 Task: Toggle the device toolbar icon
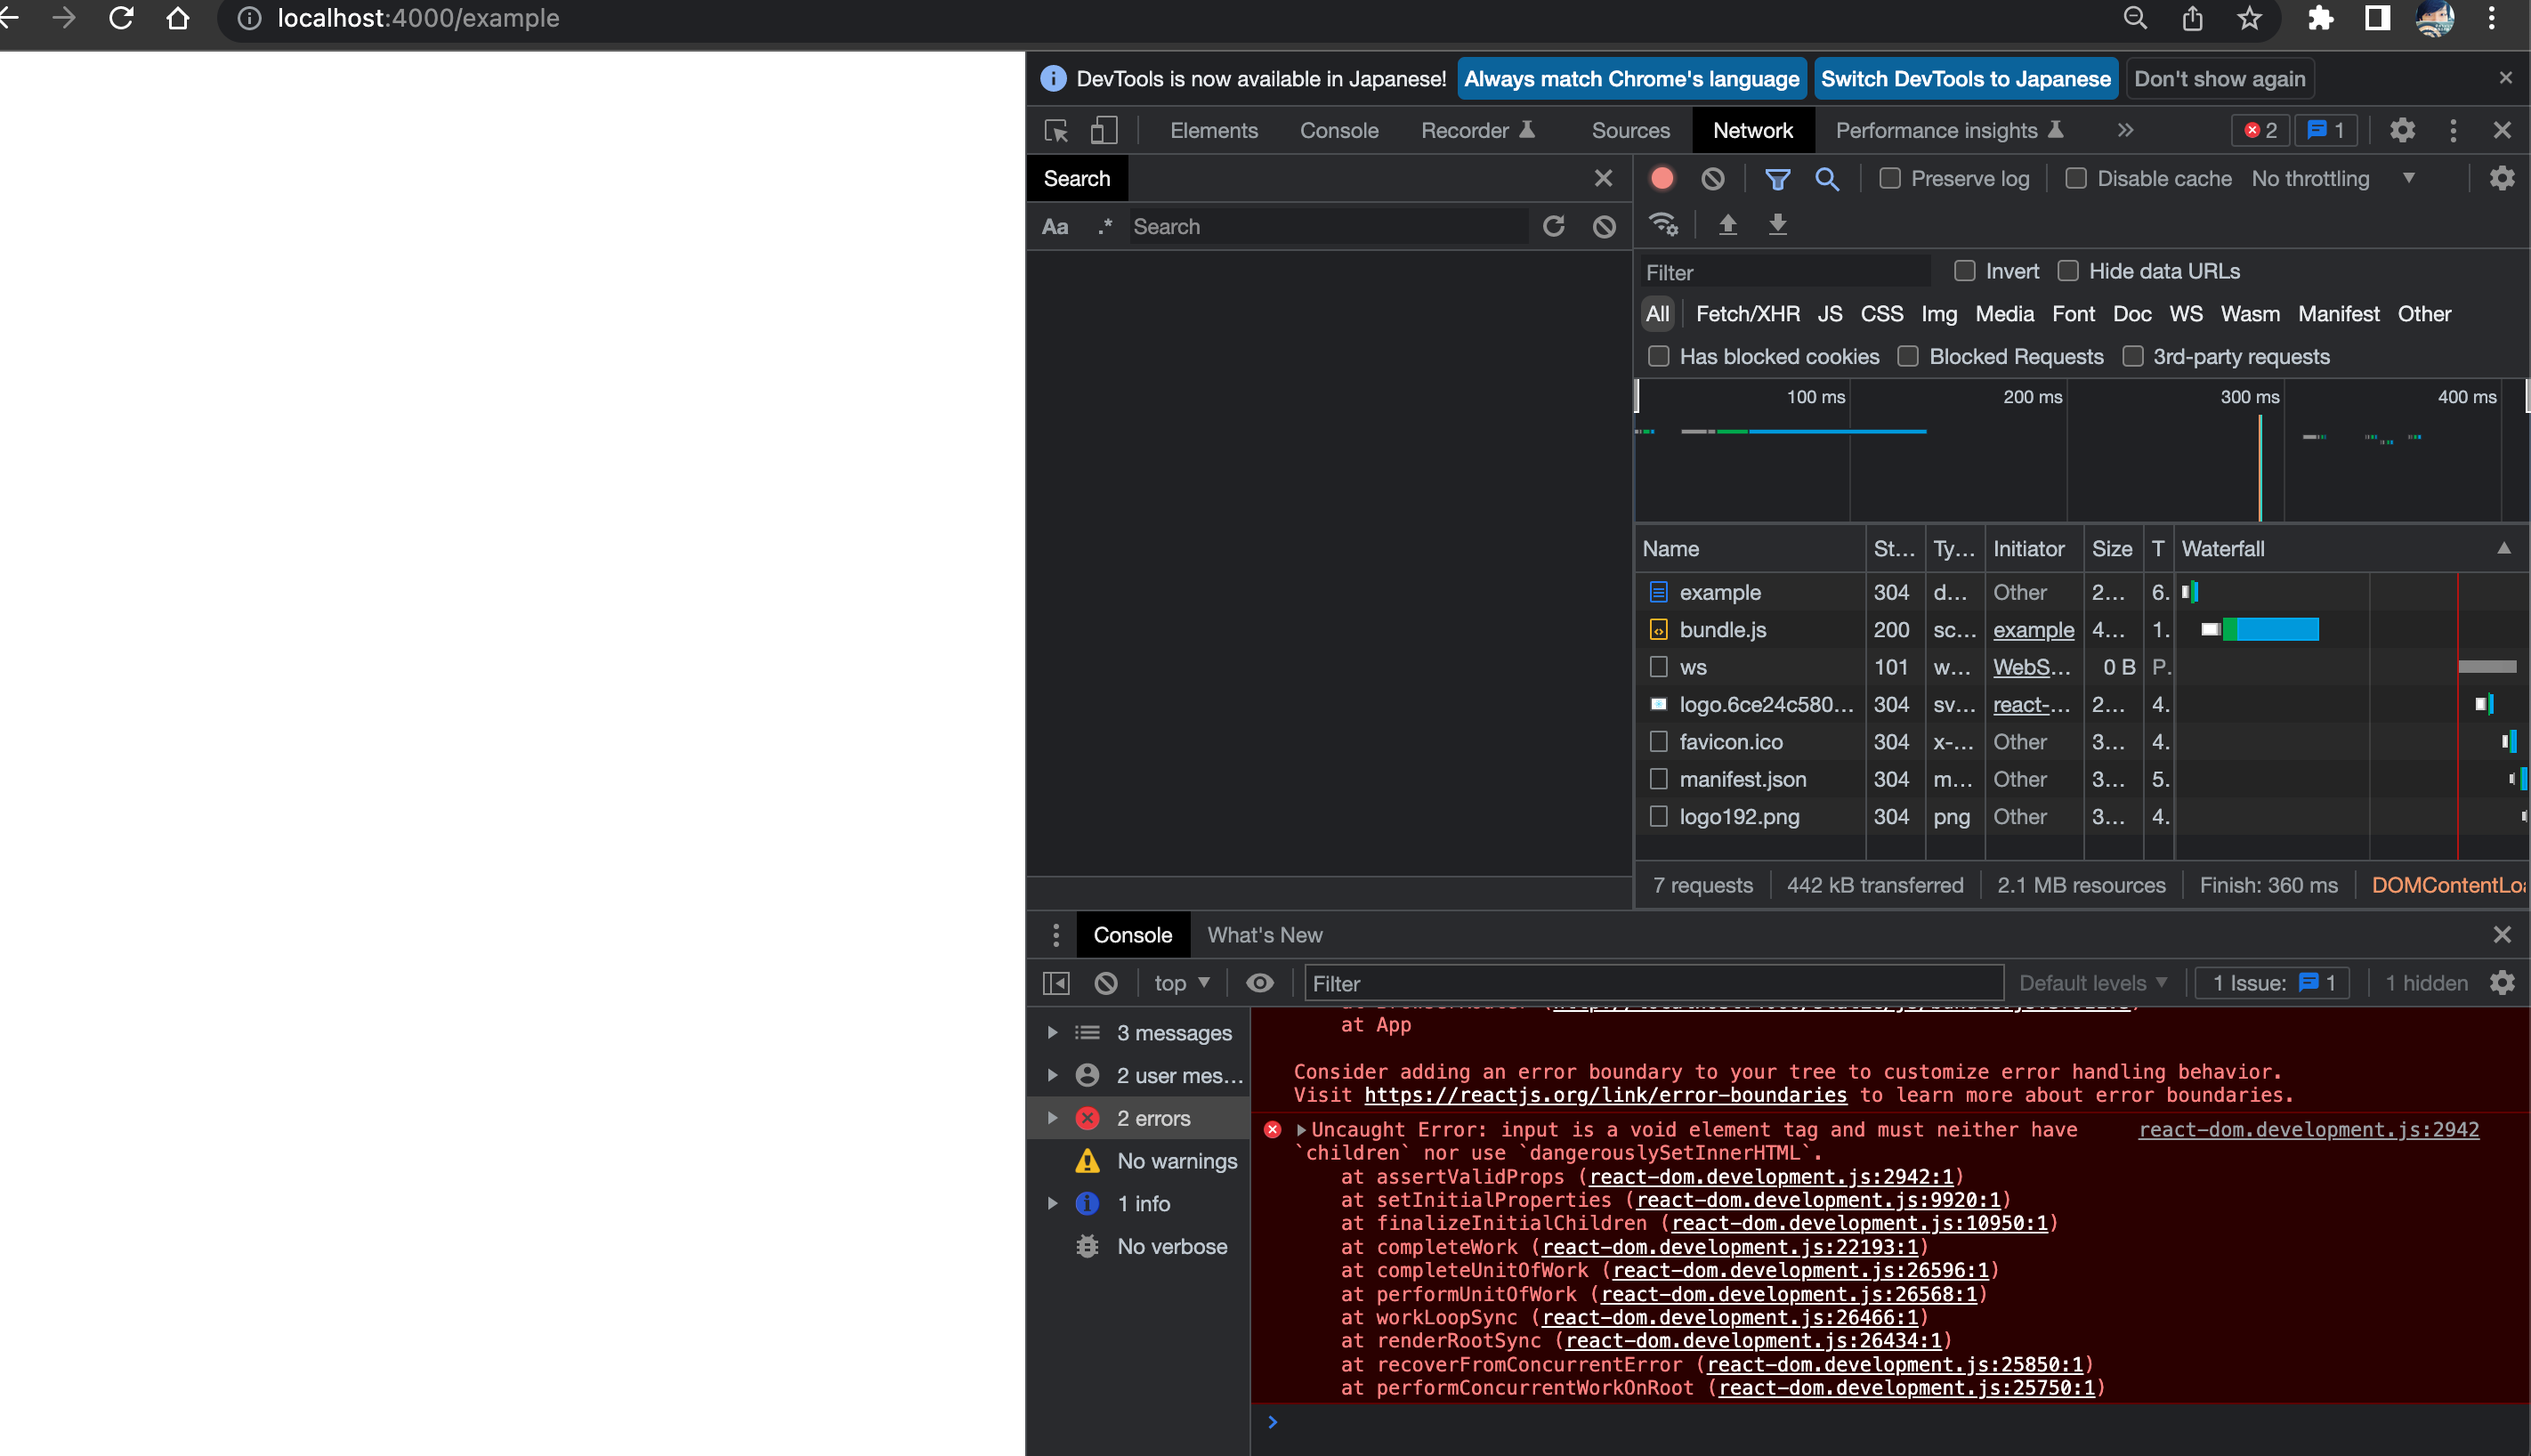click(1103, 130)
